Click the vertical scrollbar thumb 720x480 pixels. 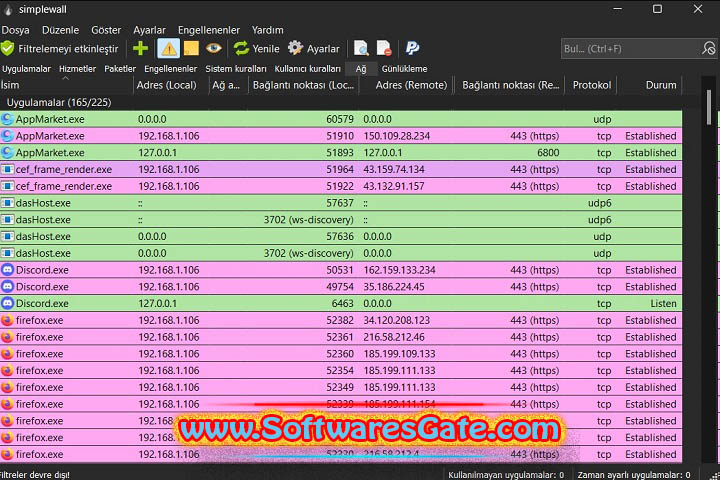click(x=709, y=107)
